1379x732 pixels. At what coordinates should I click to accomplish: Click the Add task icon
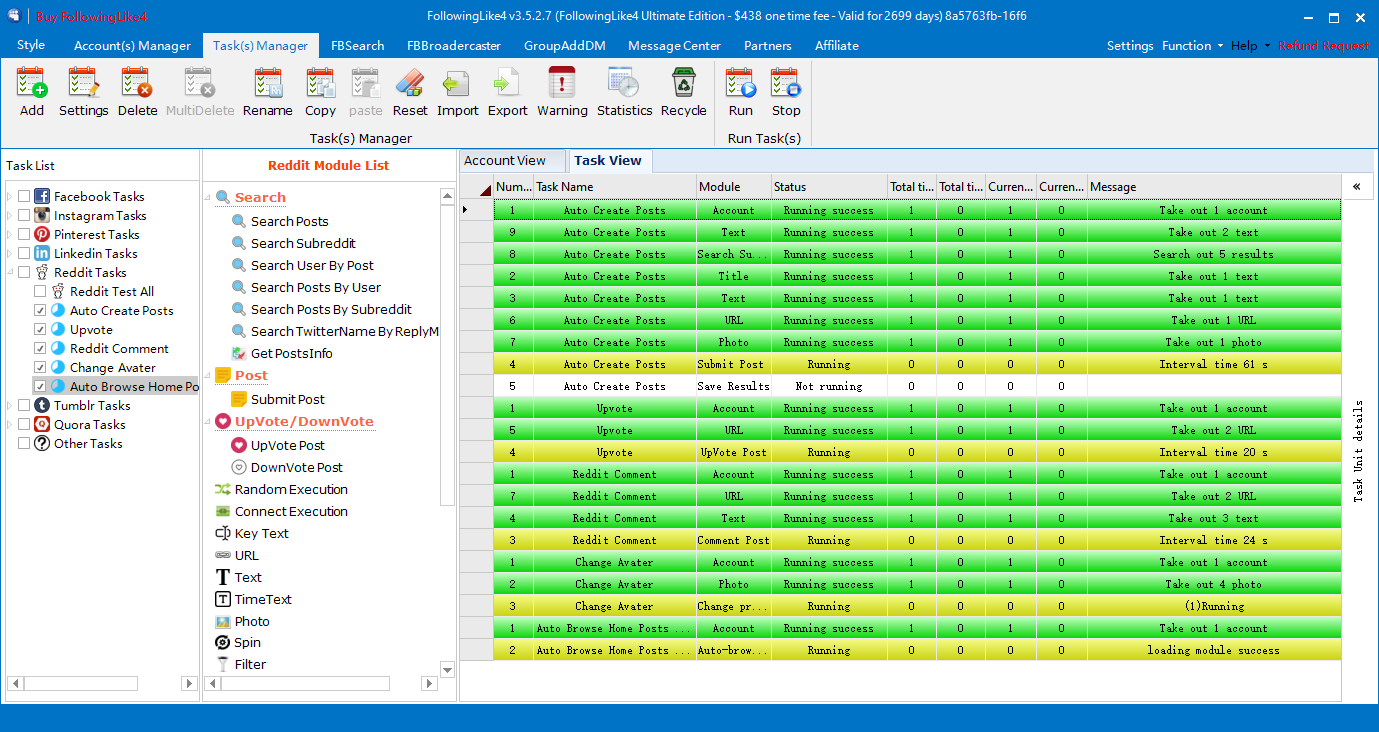click(x=32, y=83)
